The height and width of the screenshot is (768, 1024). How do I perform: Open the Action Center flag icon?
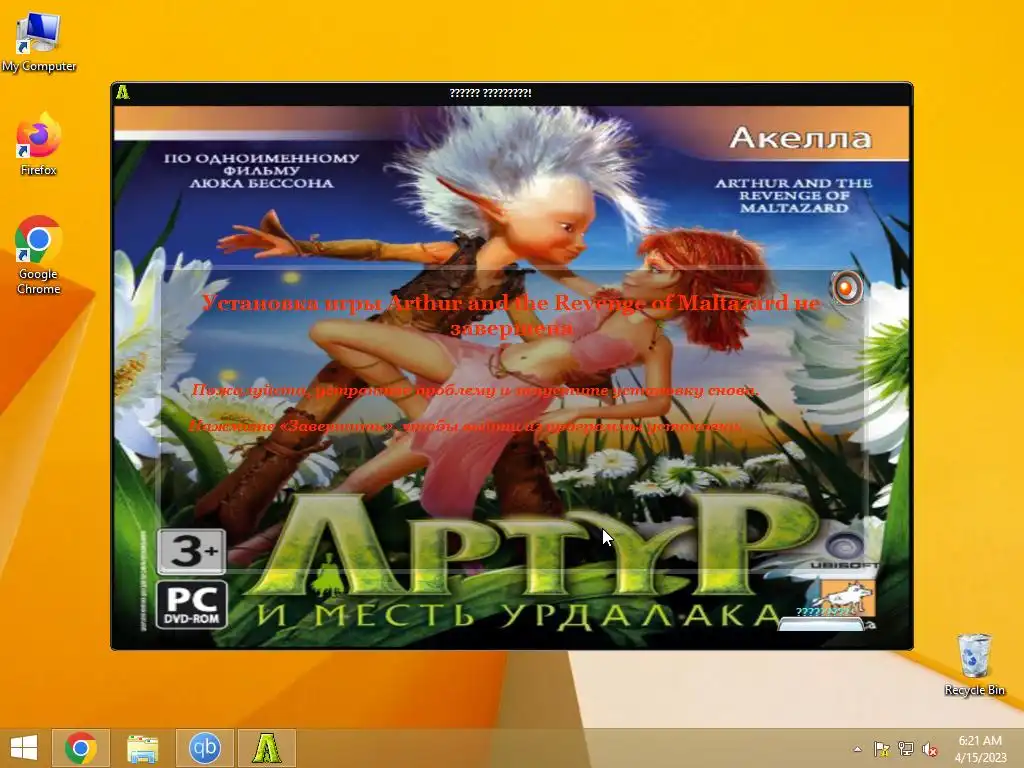click(x=882, y=749)
